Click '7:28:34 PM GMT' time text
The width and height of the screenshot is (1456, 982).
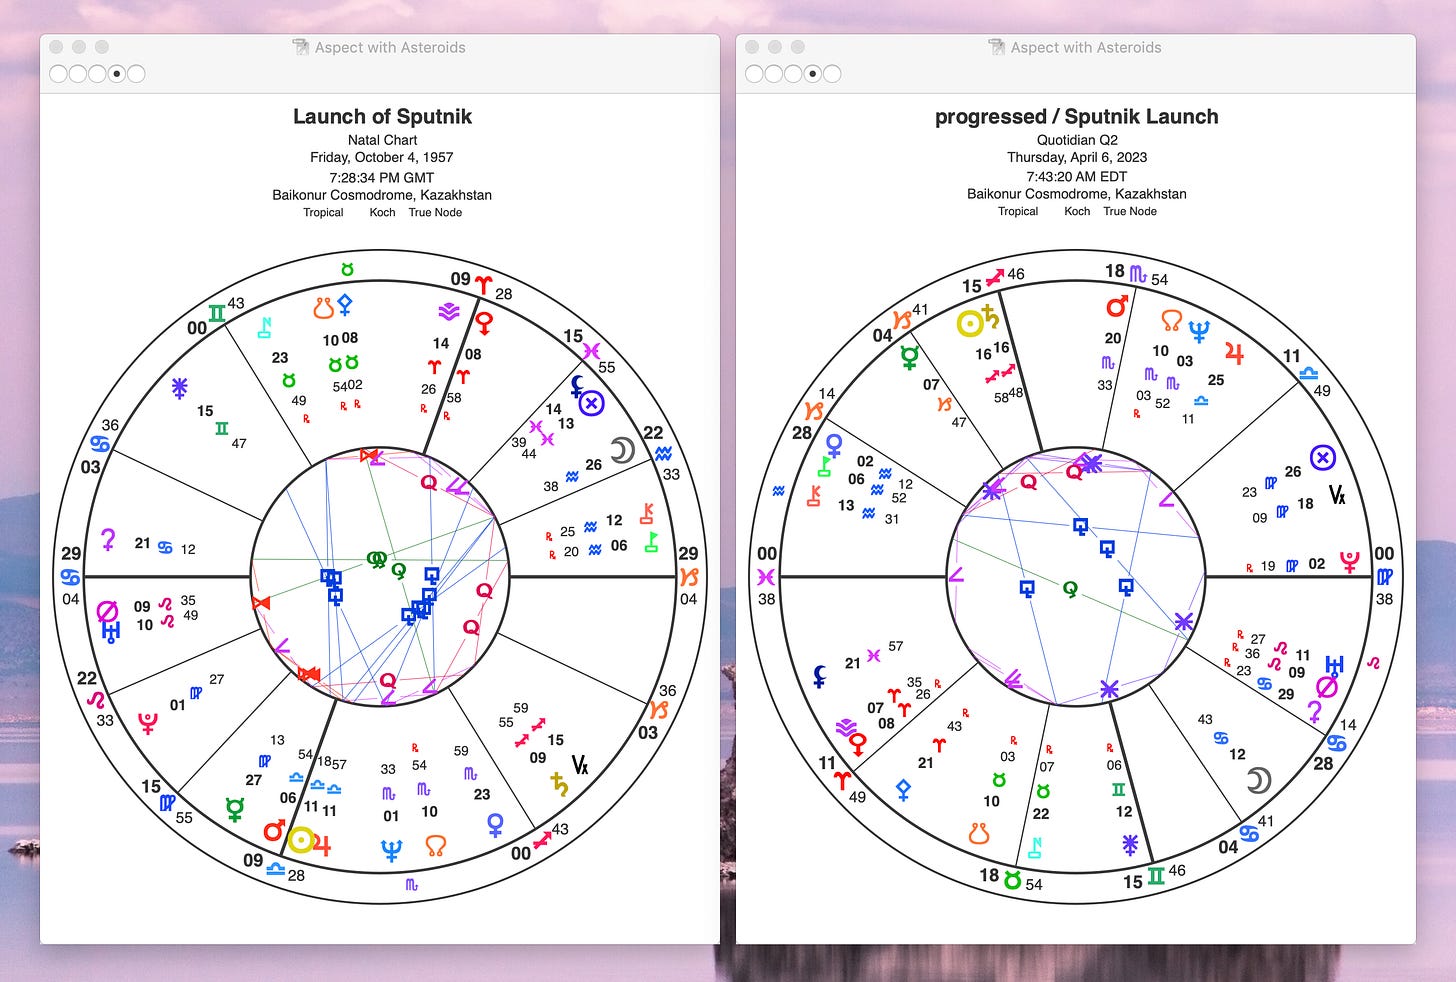(382, 177)
